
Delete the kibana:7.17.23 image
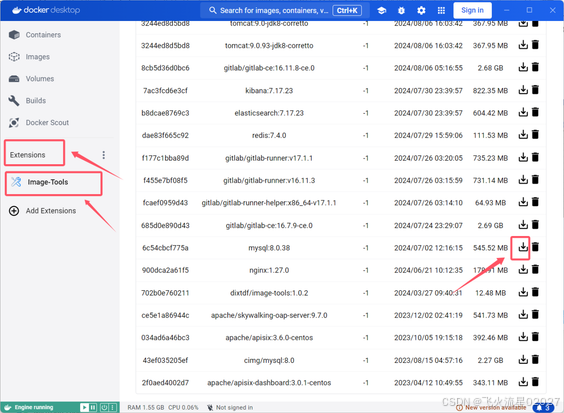(x=536, y=90)
